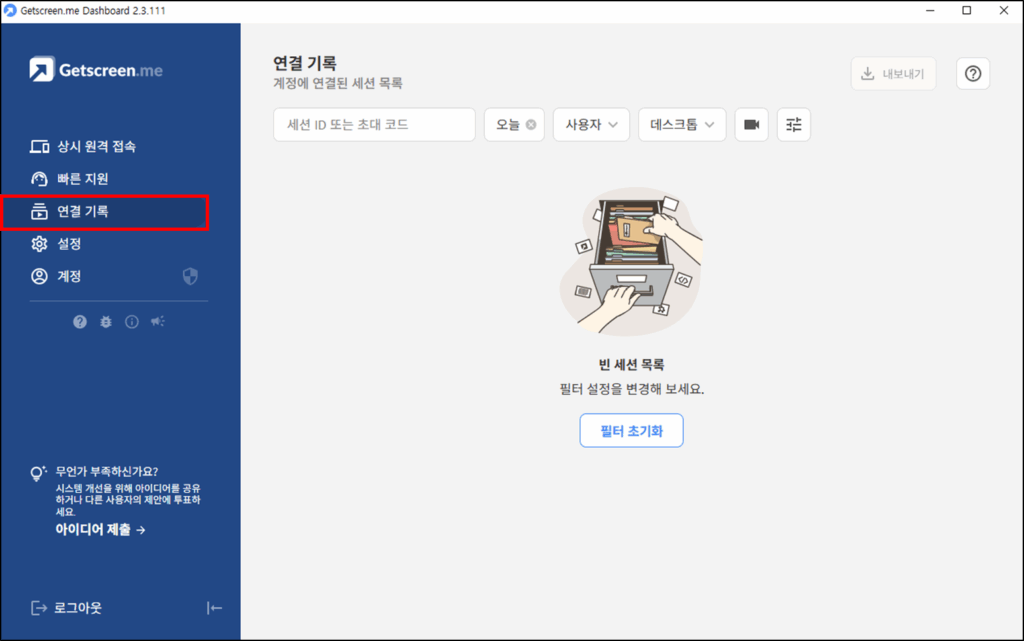Click the info circle icon in sidebar
The image size is (1024, 641).
(x=132, y=322)
